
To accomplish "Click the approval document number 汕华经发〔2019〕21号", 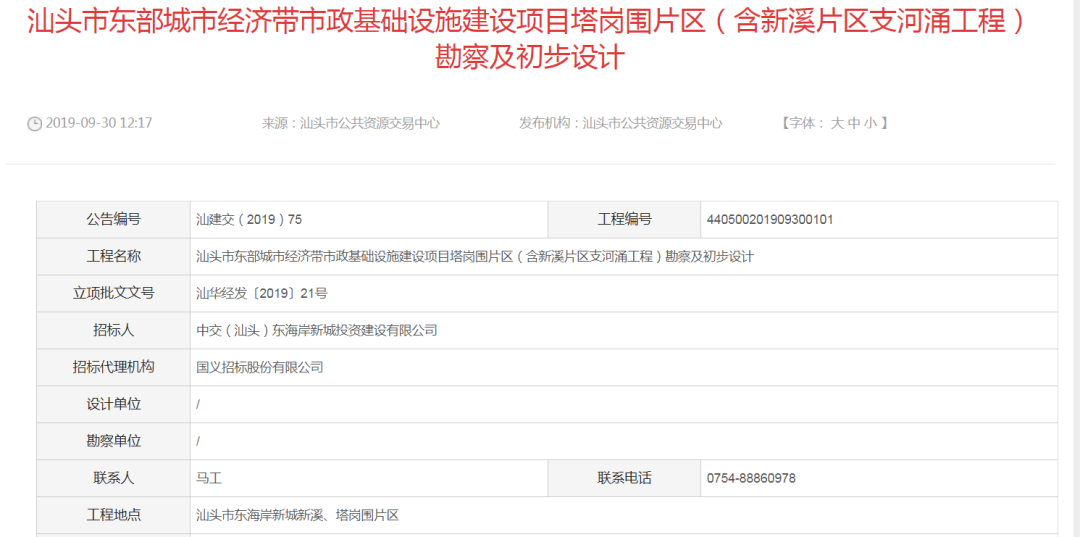I will [x=262, y=294].
